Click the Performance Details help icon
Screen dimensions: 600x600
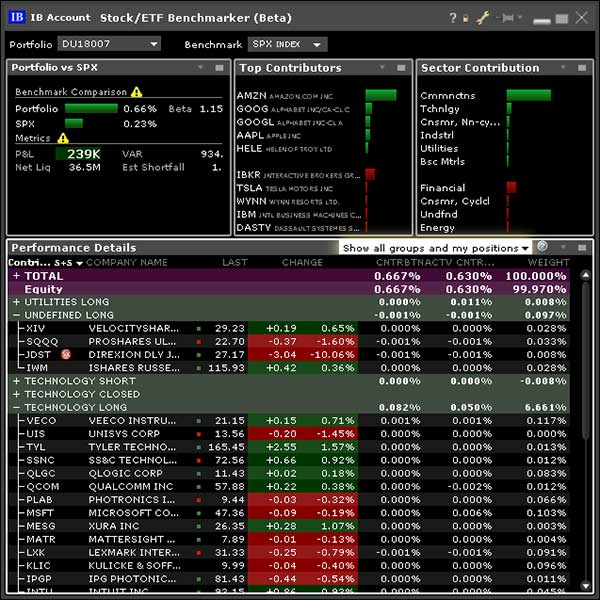(542, 246)
